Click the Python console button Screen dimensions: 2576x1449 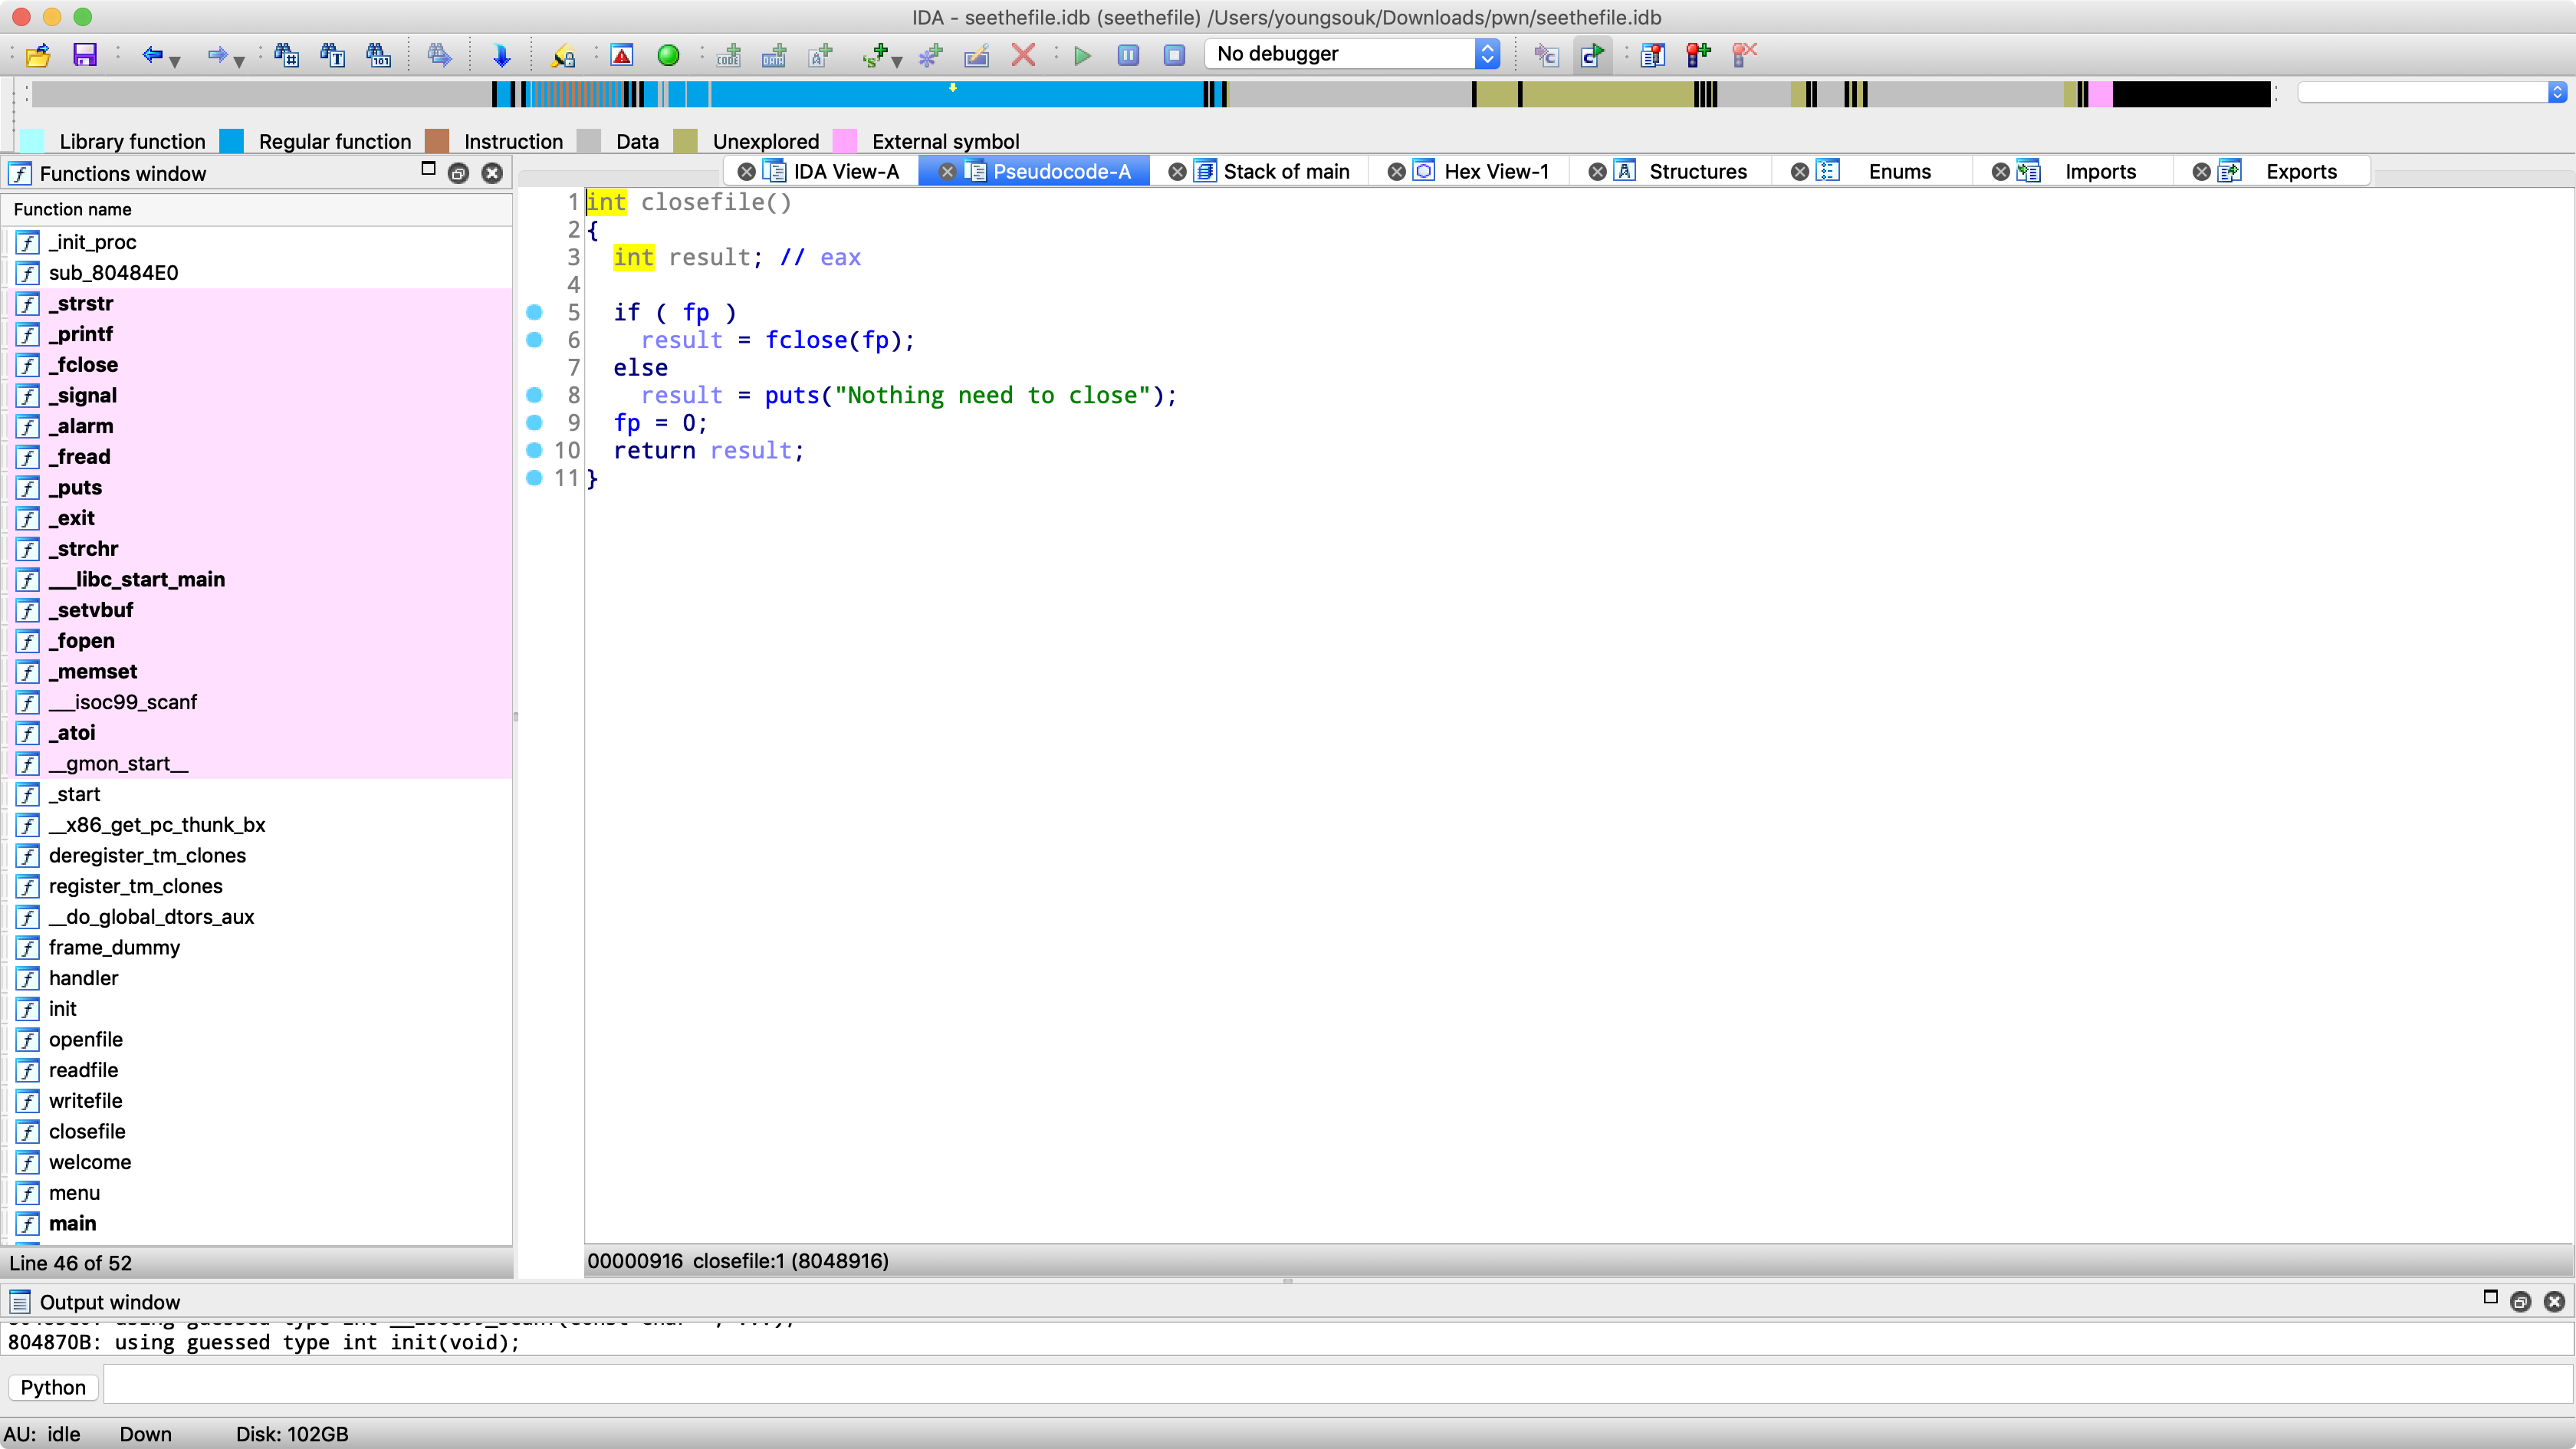[53, 1387]
